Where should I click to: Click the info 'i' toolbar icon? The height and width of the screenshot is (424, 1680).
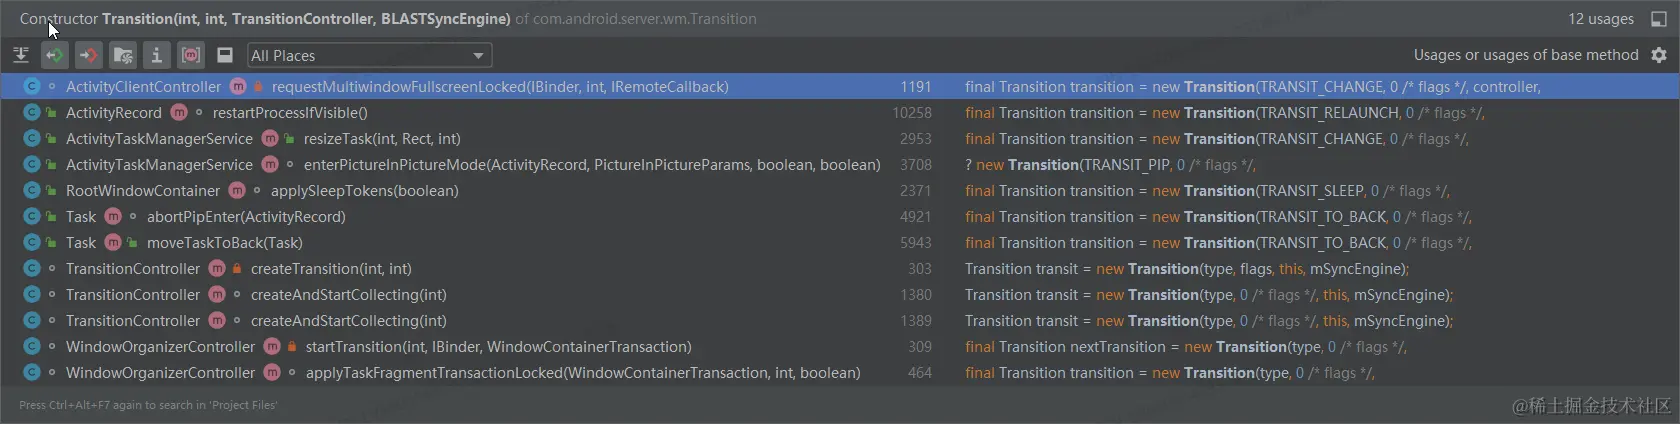[x=157, y=55]
